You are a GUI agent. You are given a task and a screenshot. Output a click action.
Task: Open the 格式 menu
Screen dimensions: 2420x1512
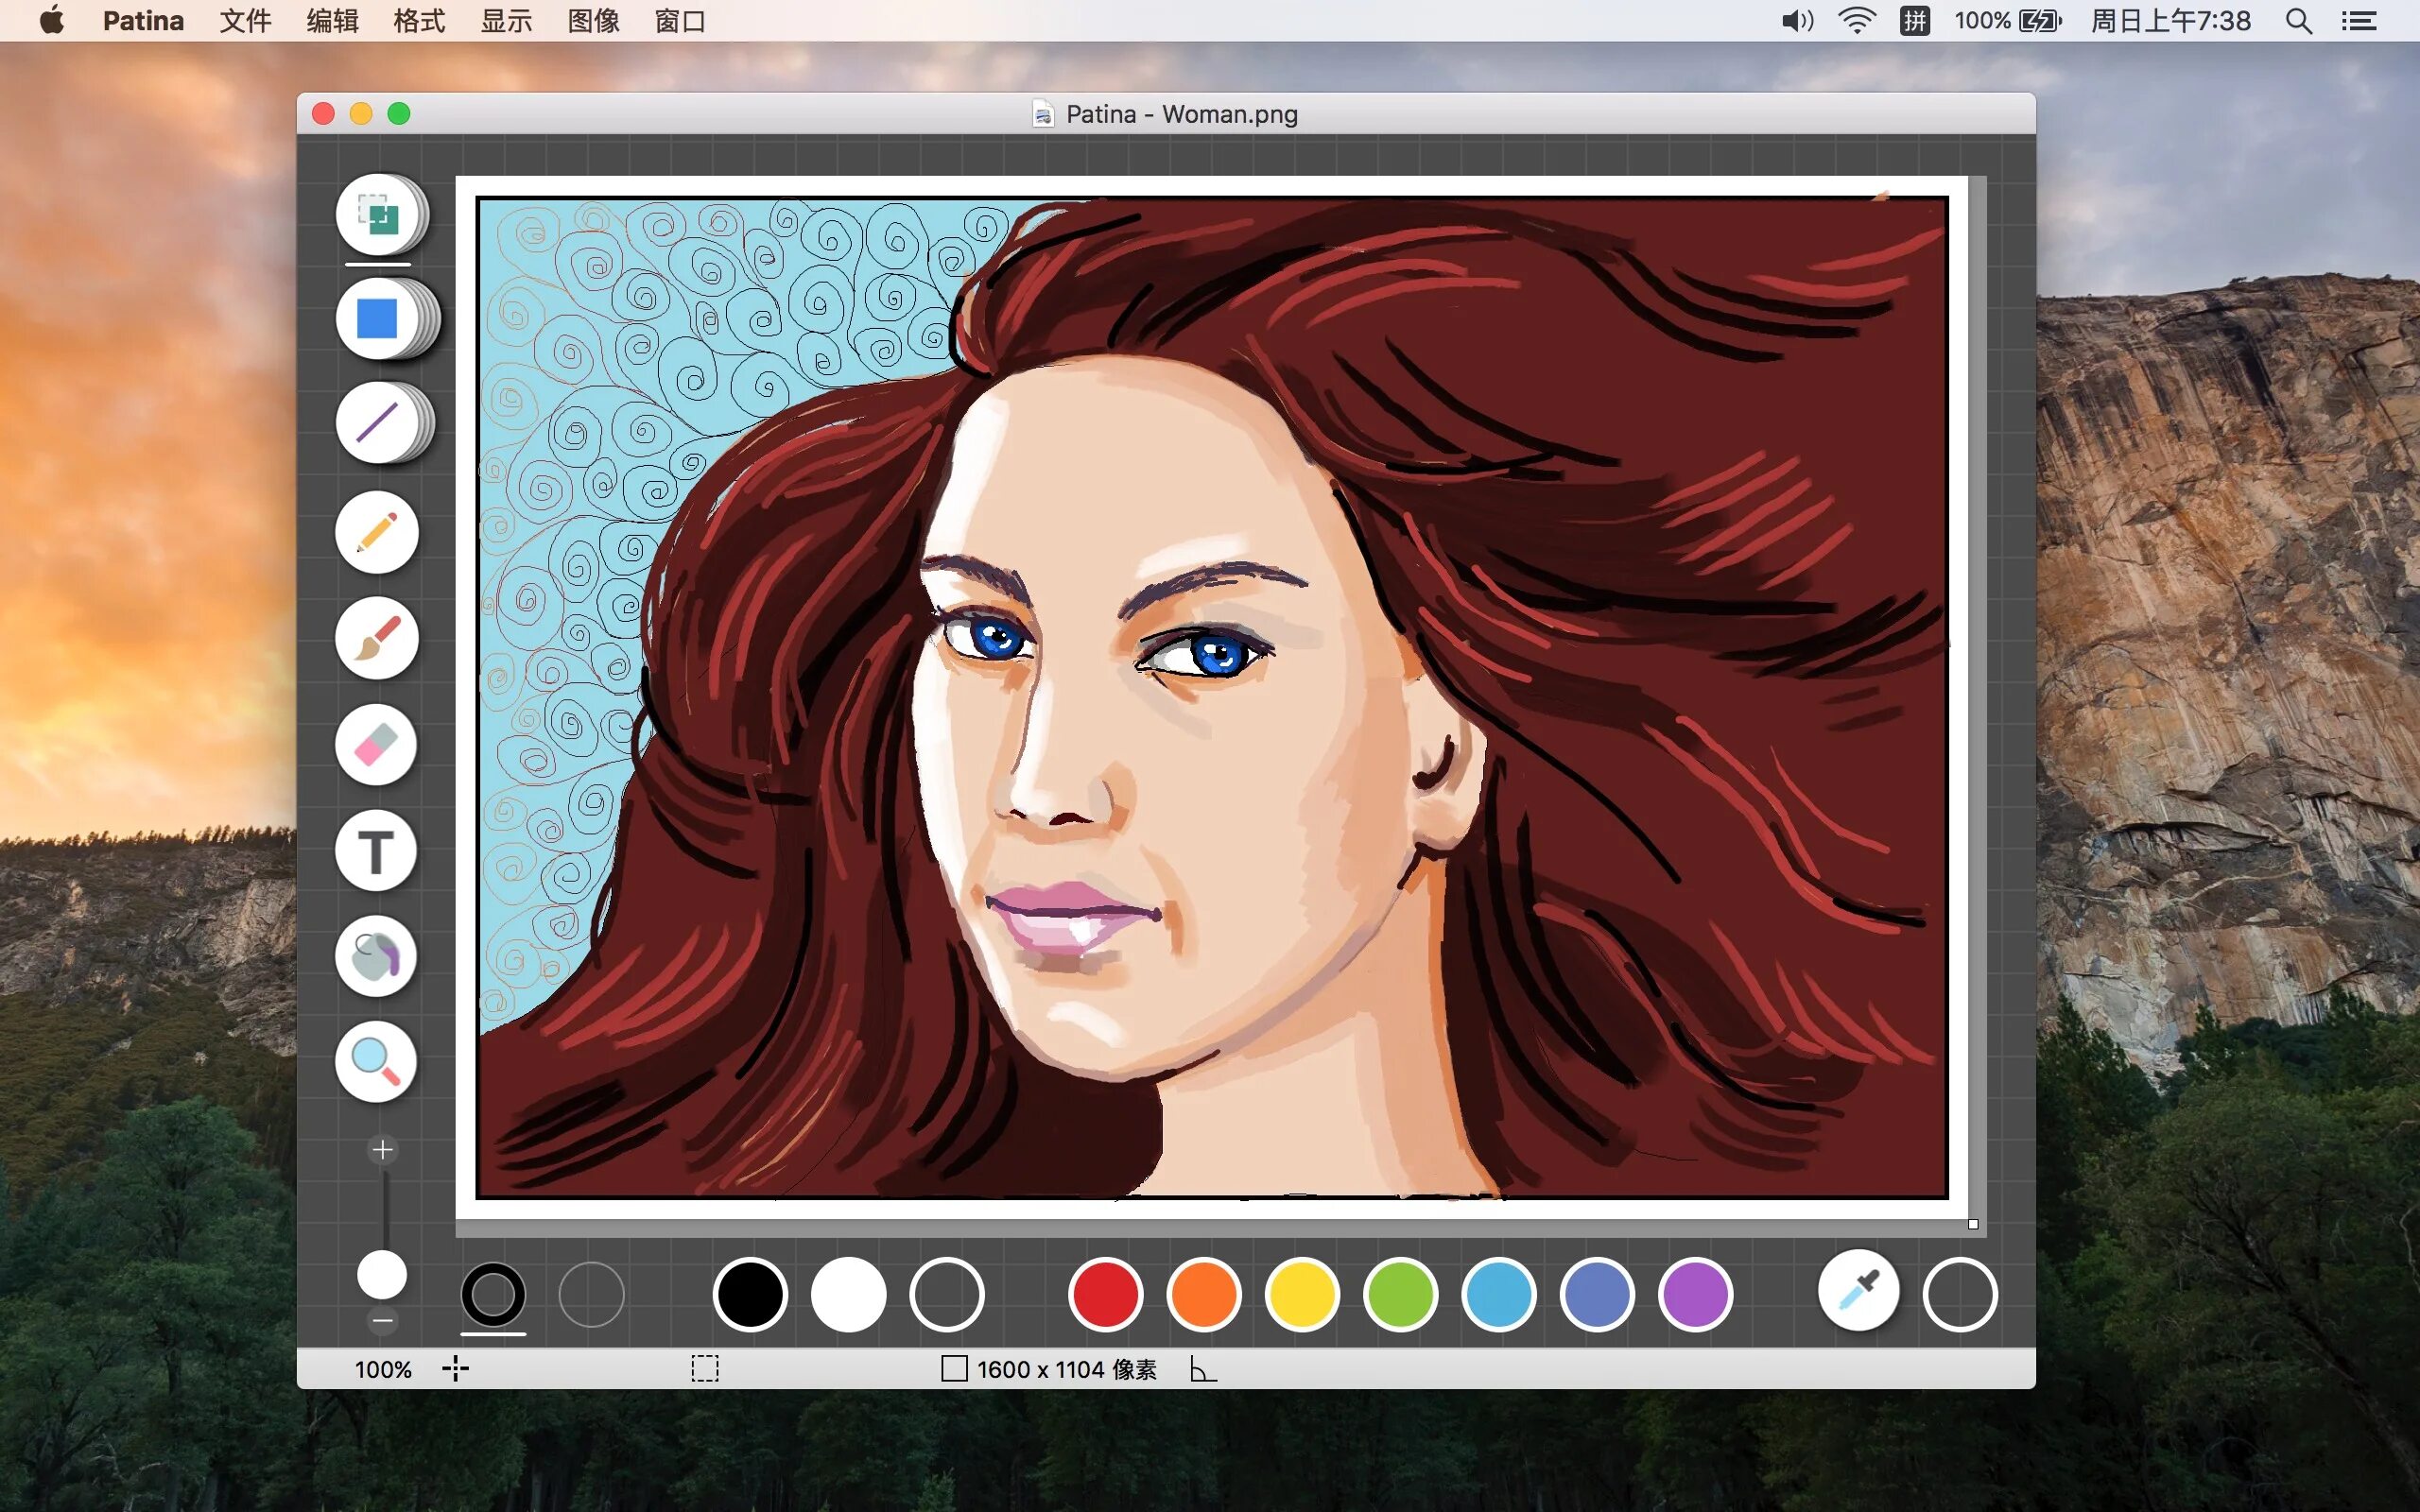(x=419, y=21)
